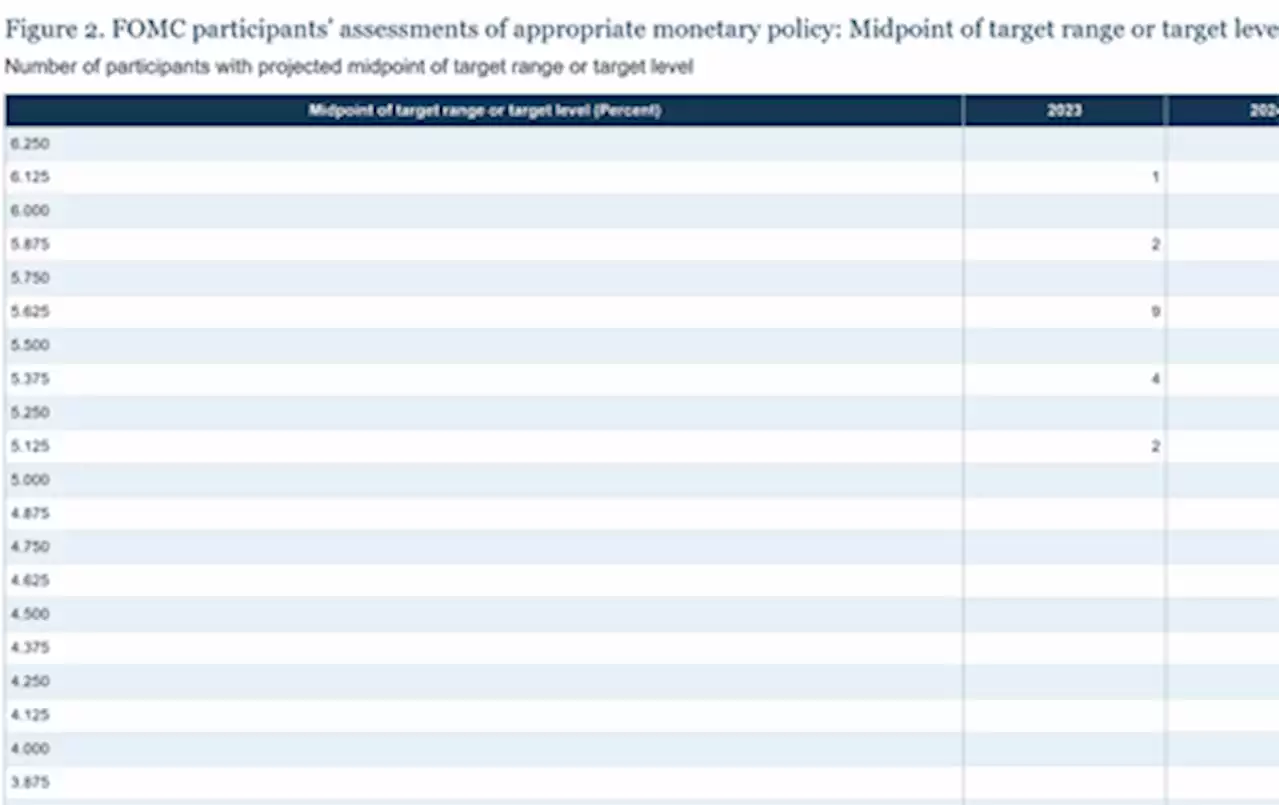
Task: Select the 5.875 row label
Action: click(30, 244)
